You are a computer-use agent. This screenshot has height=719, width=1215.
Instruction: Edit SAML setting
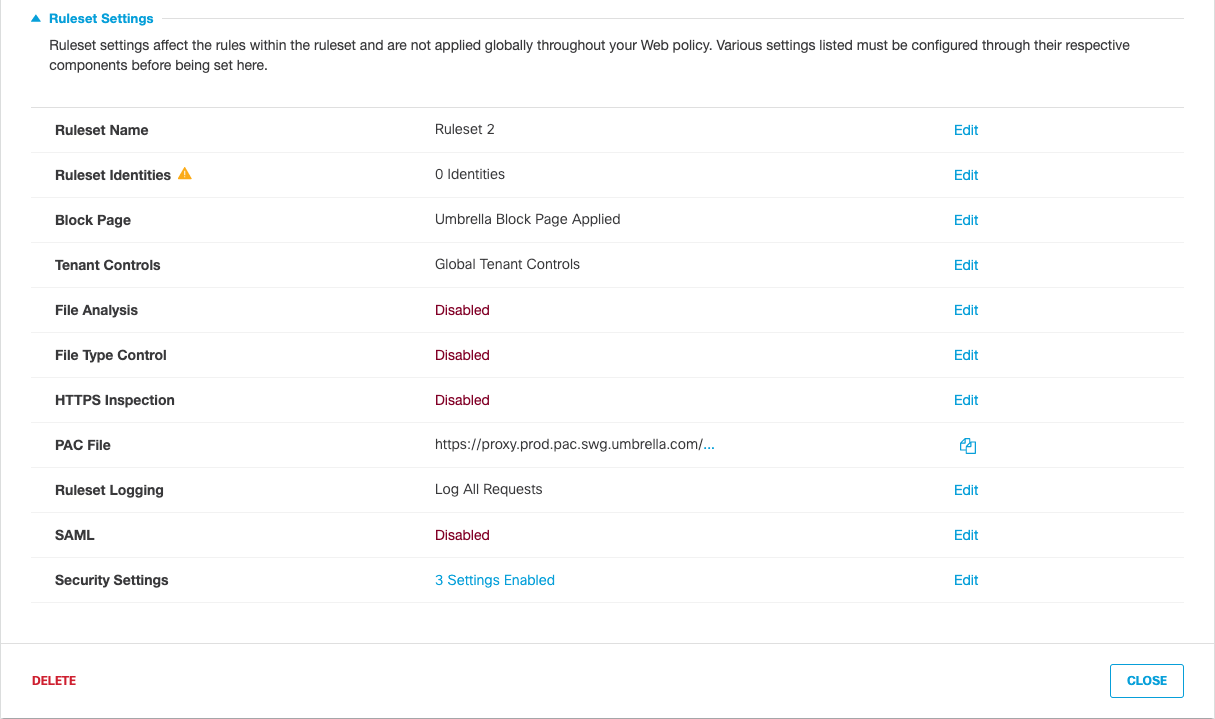click(x=966, y=535)
